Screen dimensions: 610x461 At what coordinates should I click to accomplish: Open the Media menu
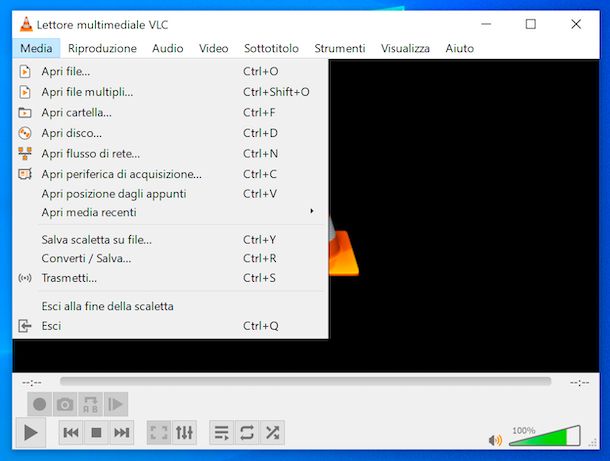coord(36,48)
